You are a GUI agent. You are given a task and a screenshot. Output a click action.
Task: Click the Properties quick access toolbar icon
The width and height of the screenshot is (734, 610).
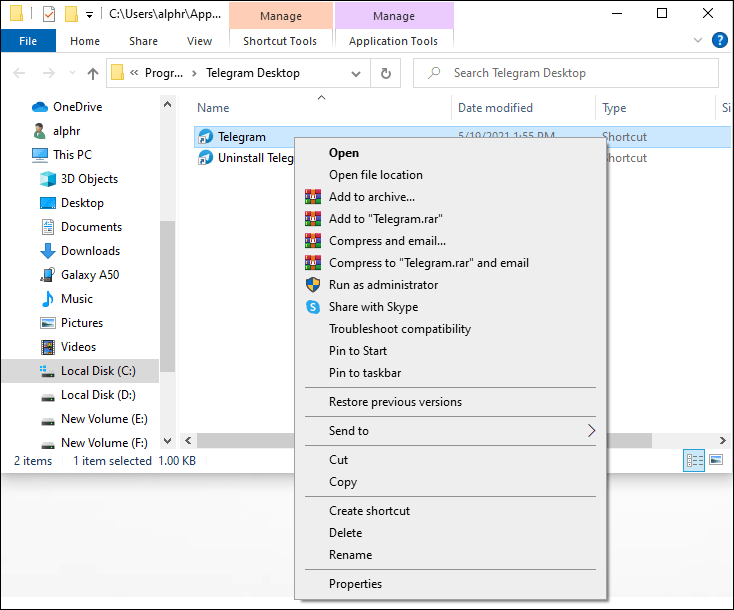click(49, 15)
